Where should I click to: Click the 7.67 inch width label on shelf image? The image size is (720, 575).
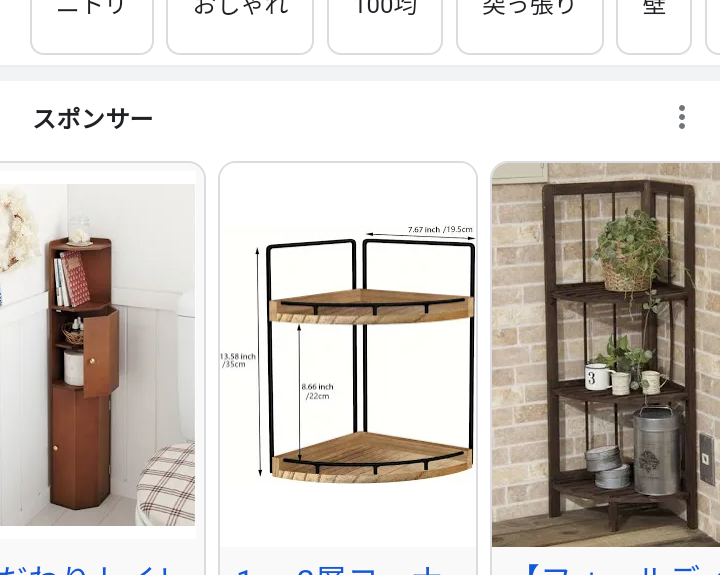440,229
